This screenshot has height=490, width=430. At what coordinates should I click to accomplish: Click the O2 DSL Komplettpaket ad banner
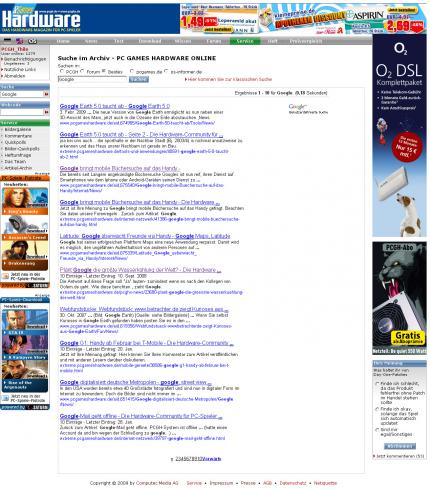pos(399,136)
